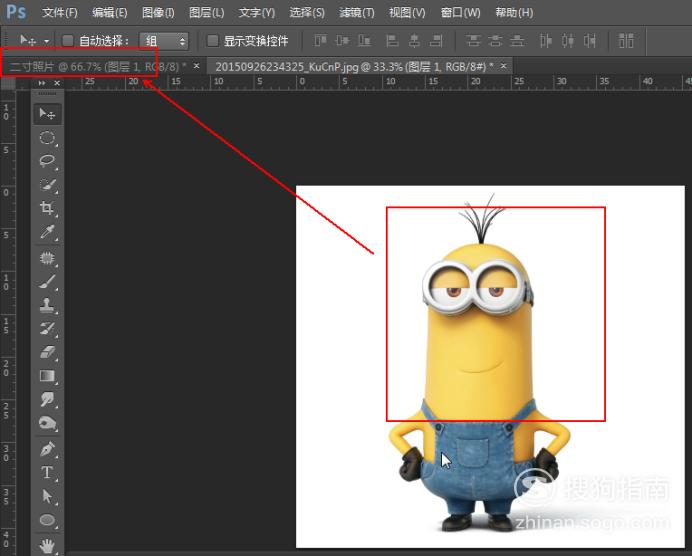Click Auto-Align Layers icon
The image size is (692, 556).
(x=626, y=41)
